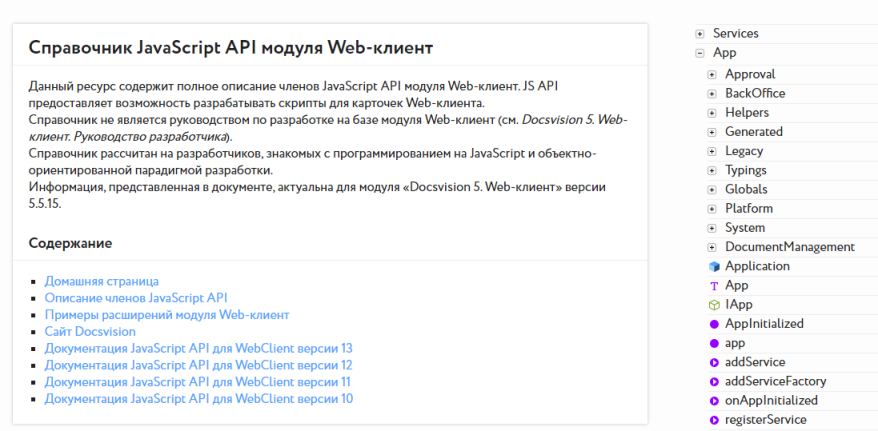Select the Typings tree item

pos(746,170)
